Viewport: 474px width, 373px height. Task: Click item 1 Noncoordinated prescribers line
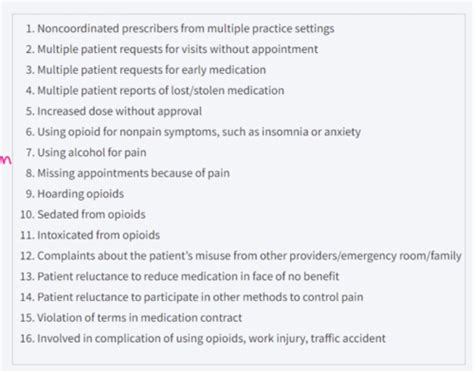pos(180,29)
